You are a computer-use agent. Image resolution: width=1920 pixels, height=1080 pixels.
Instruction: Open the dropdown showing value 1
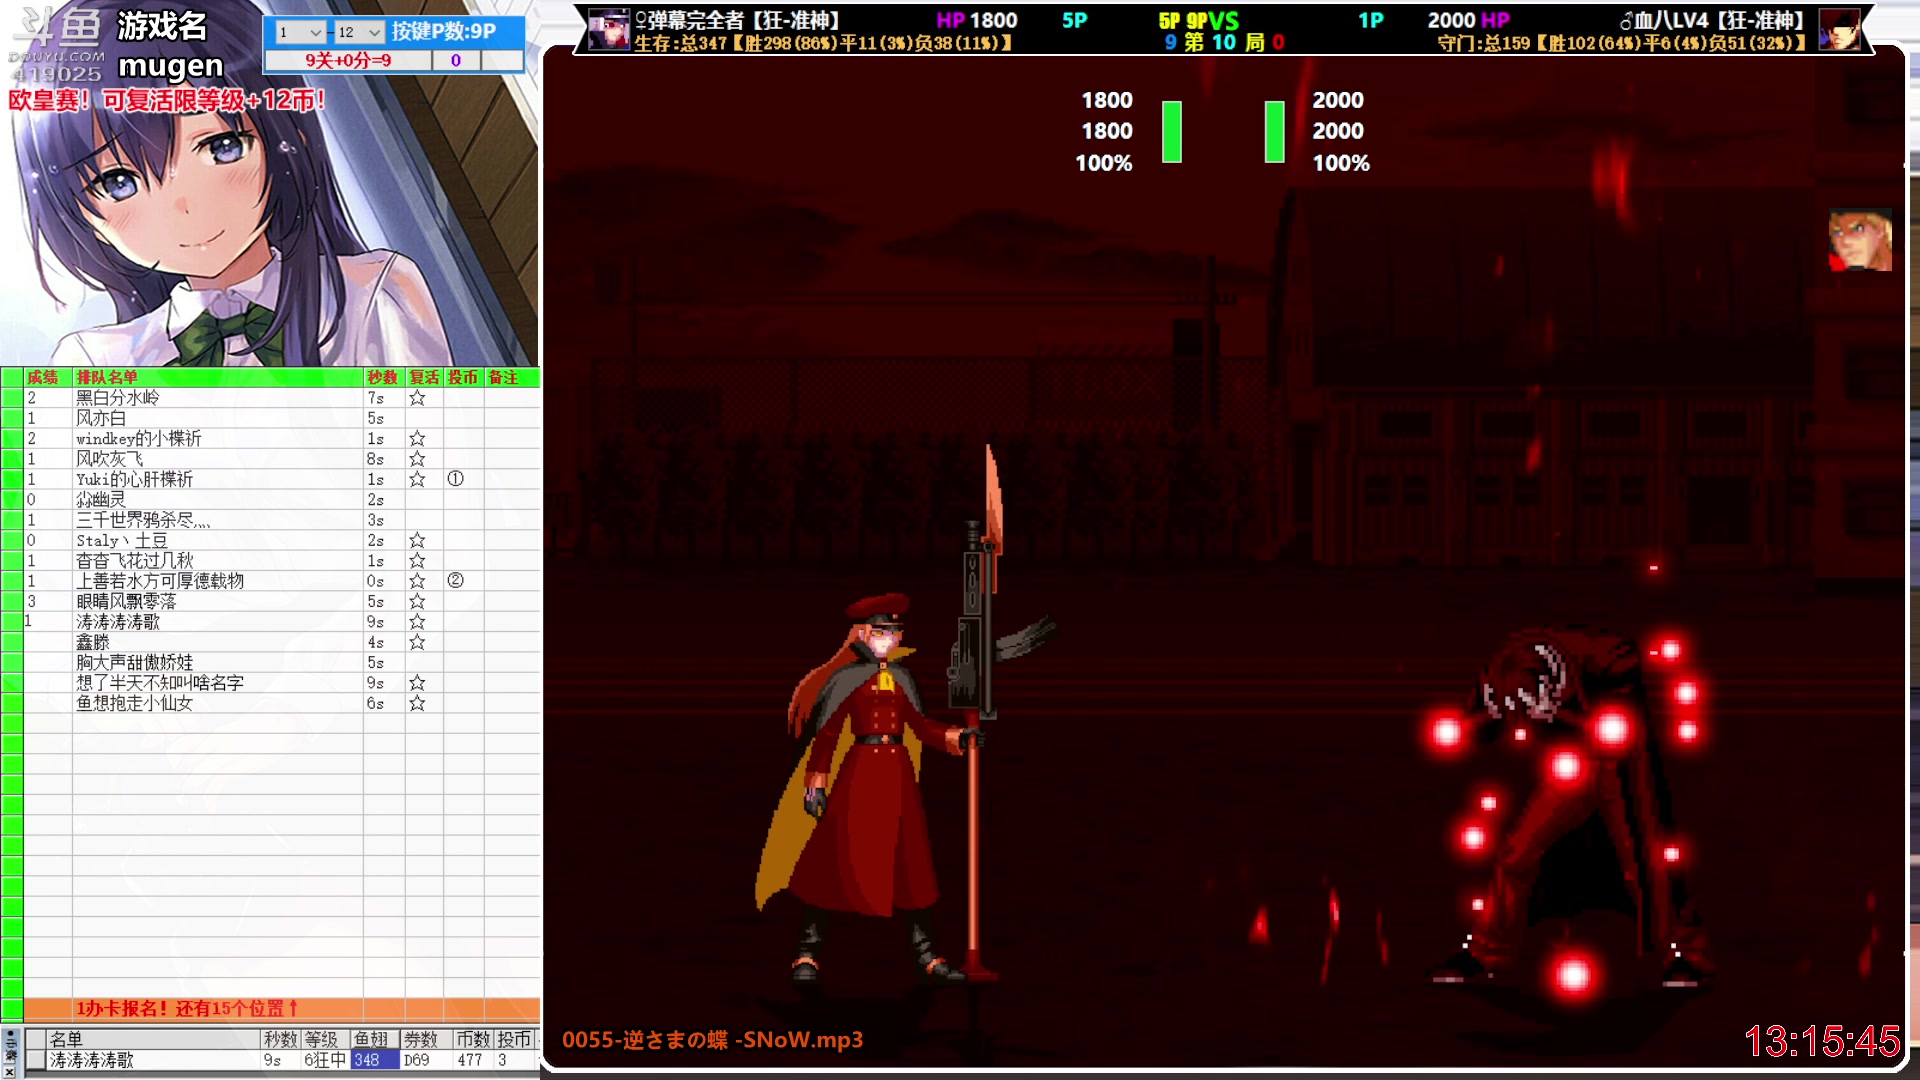point(299,32)
